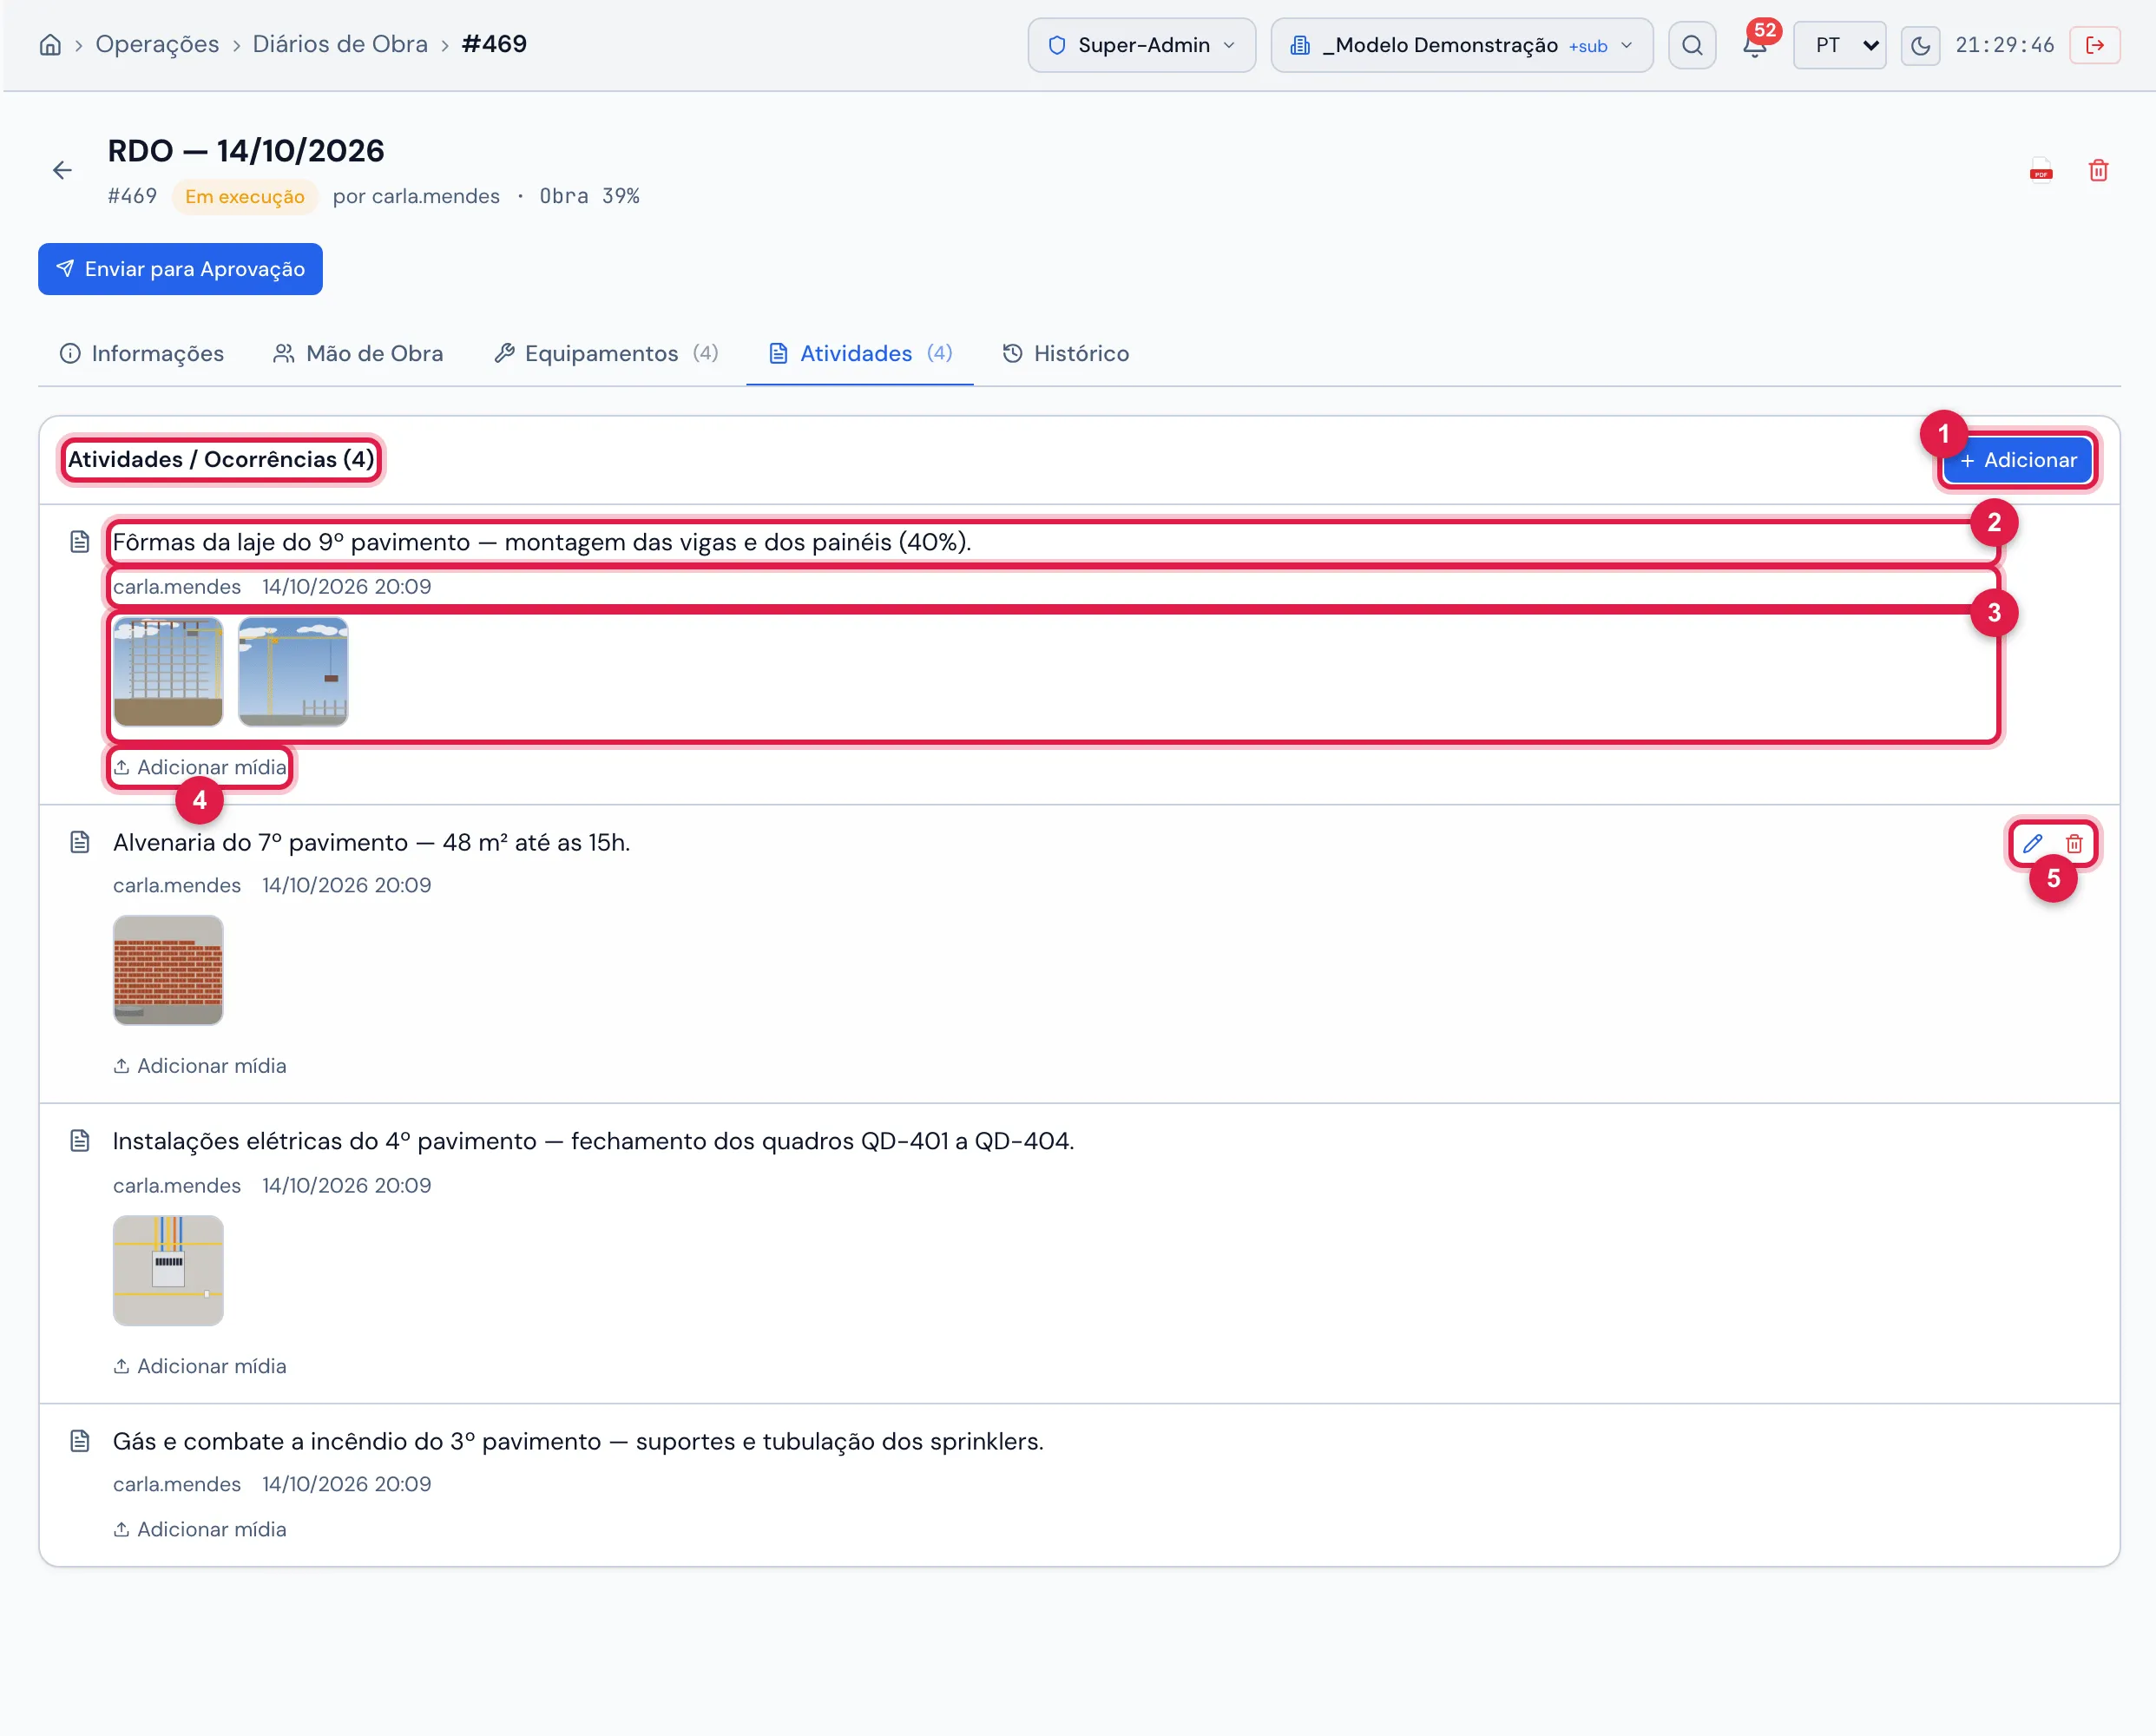Click the Em execução status badge

click(x=245, y=196)
